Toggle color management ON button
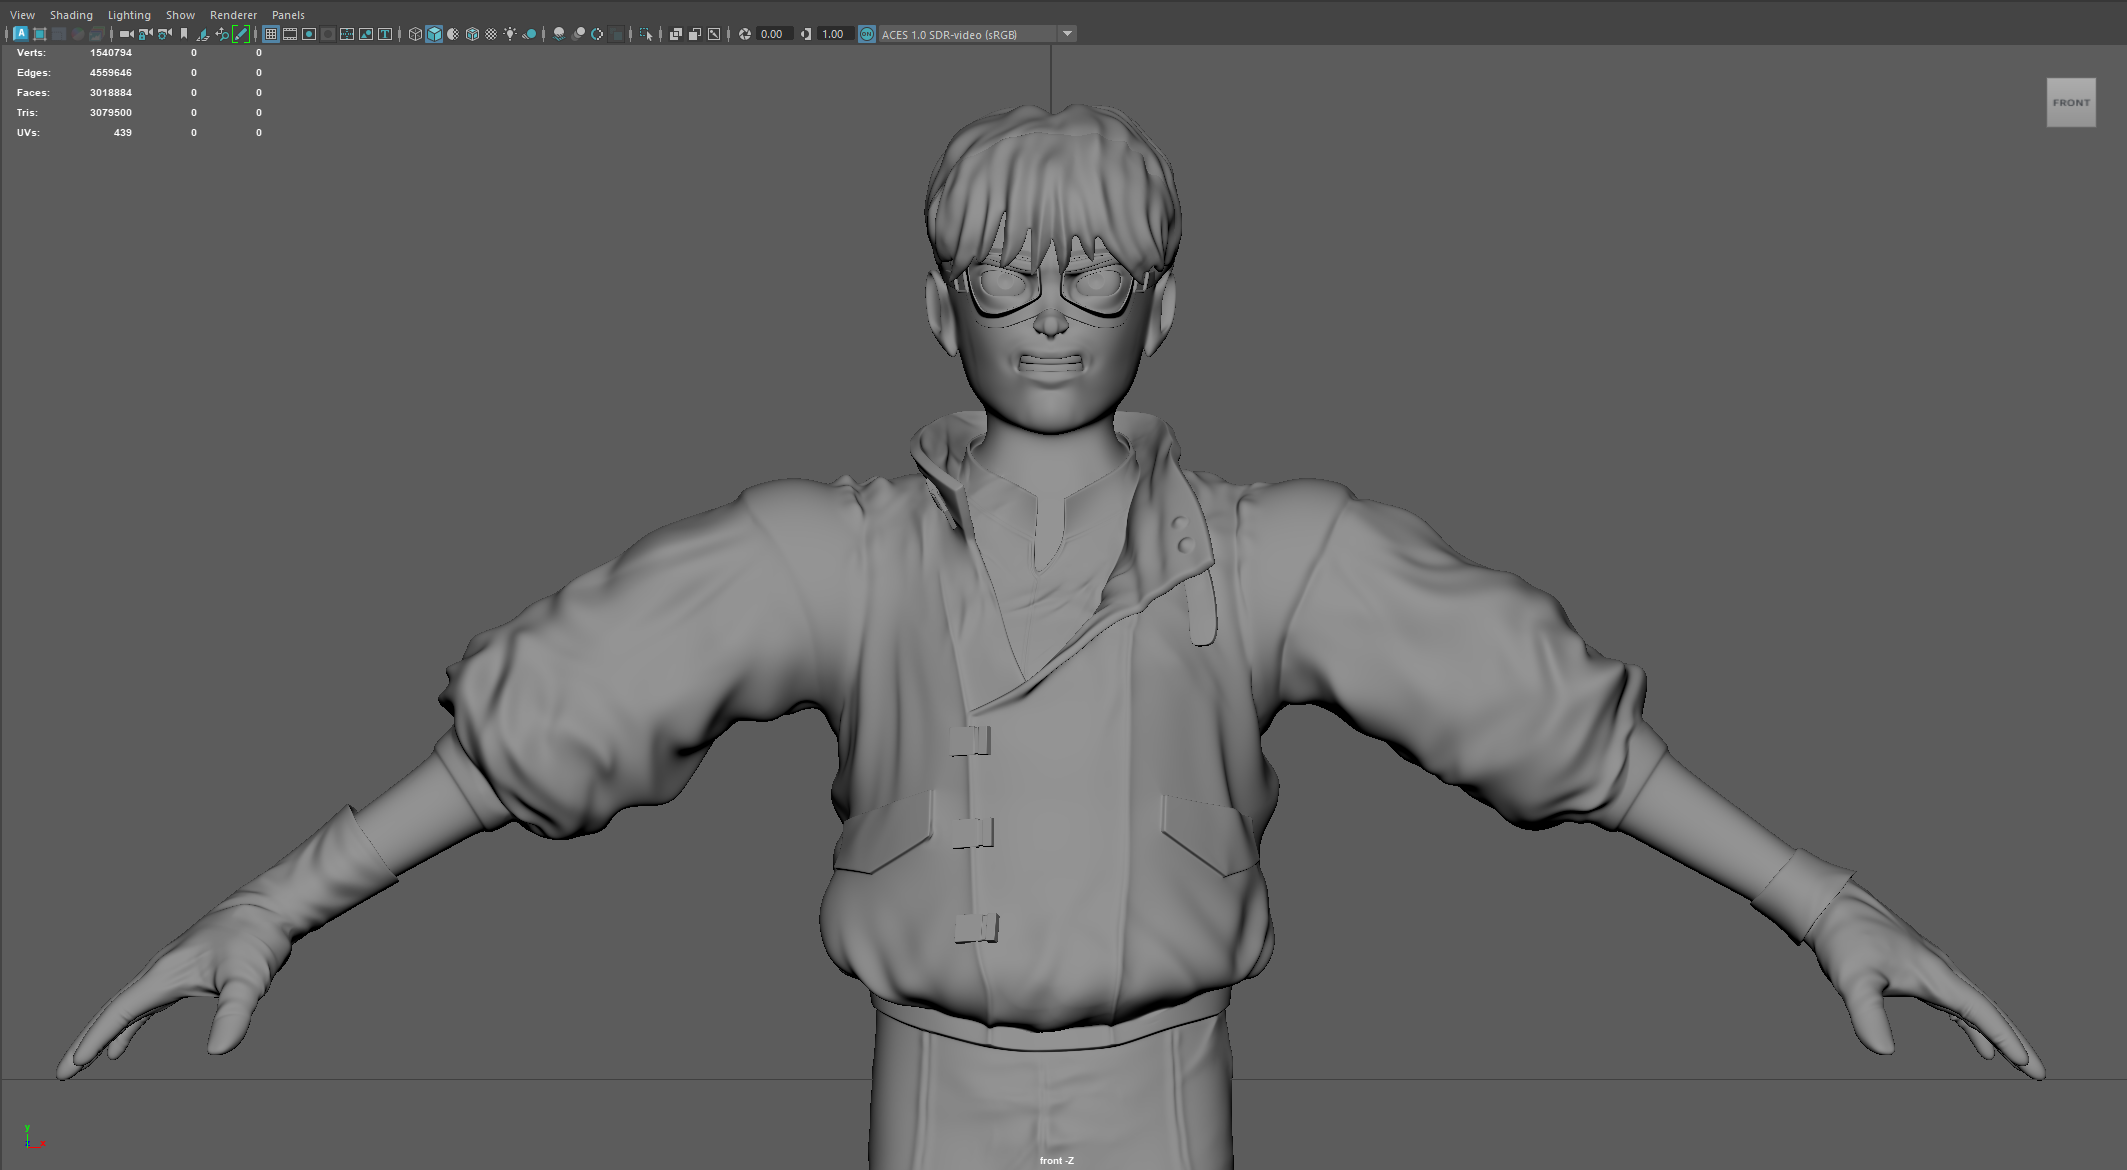This screenshot has width=2127, height=1170. coord(867,34)
